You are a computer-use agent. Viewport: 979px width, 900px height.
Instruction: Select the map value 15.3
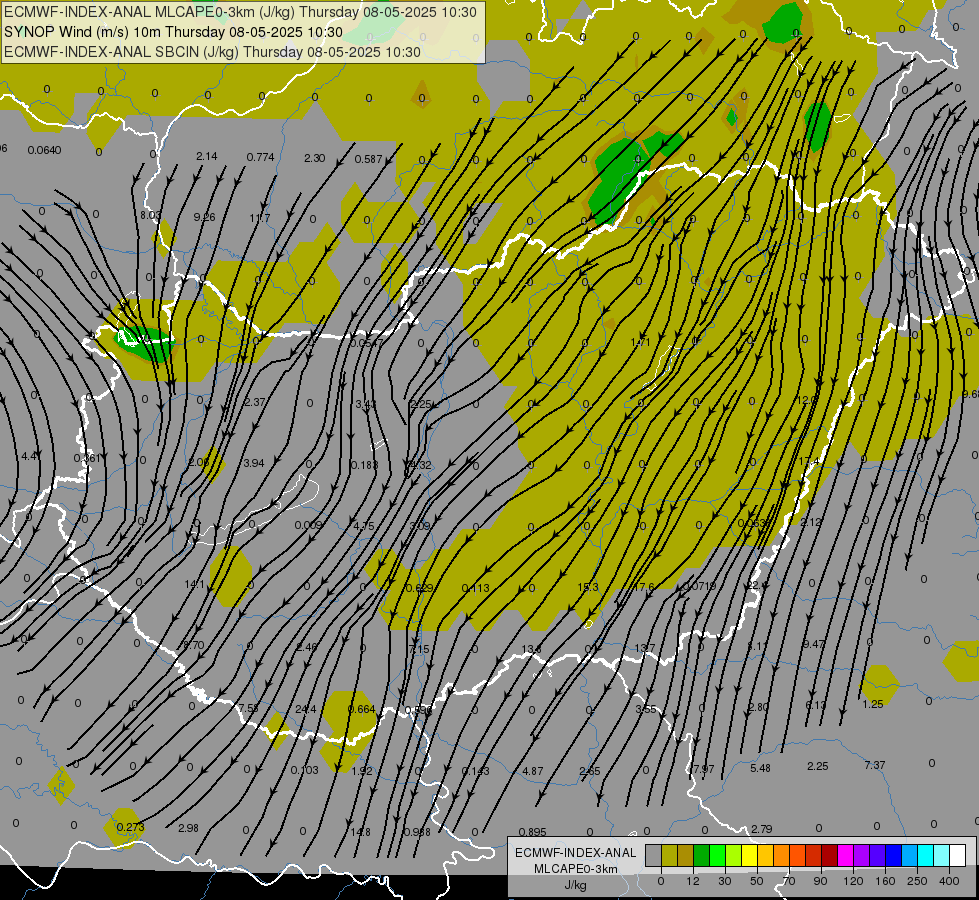pyautogui.click(x=588, y=586)
